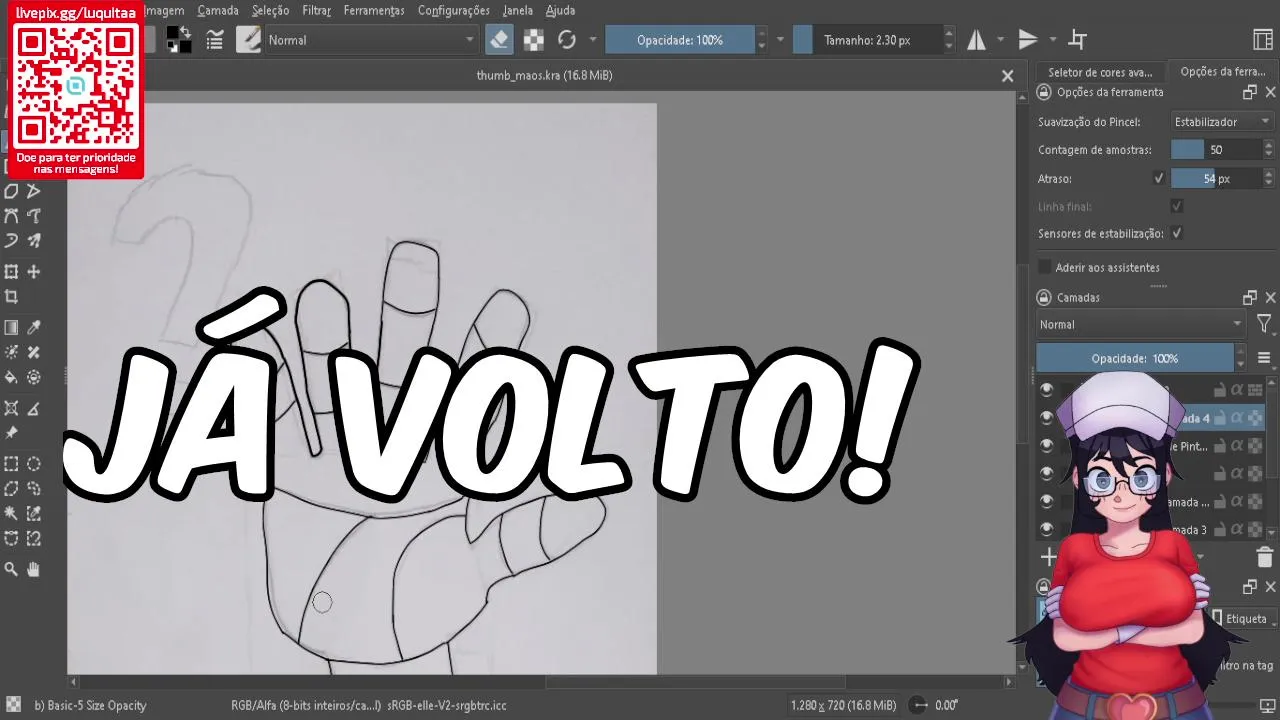This screenshot has width=1280, height=720.
Task: Select the Colorize mask tool
Action: [11, 353]
